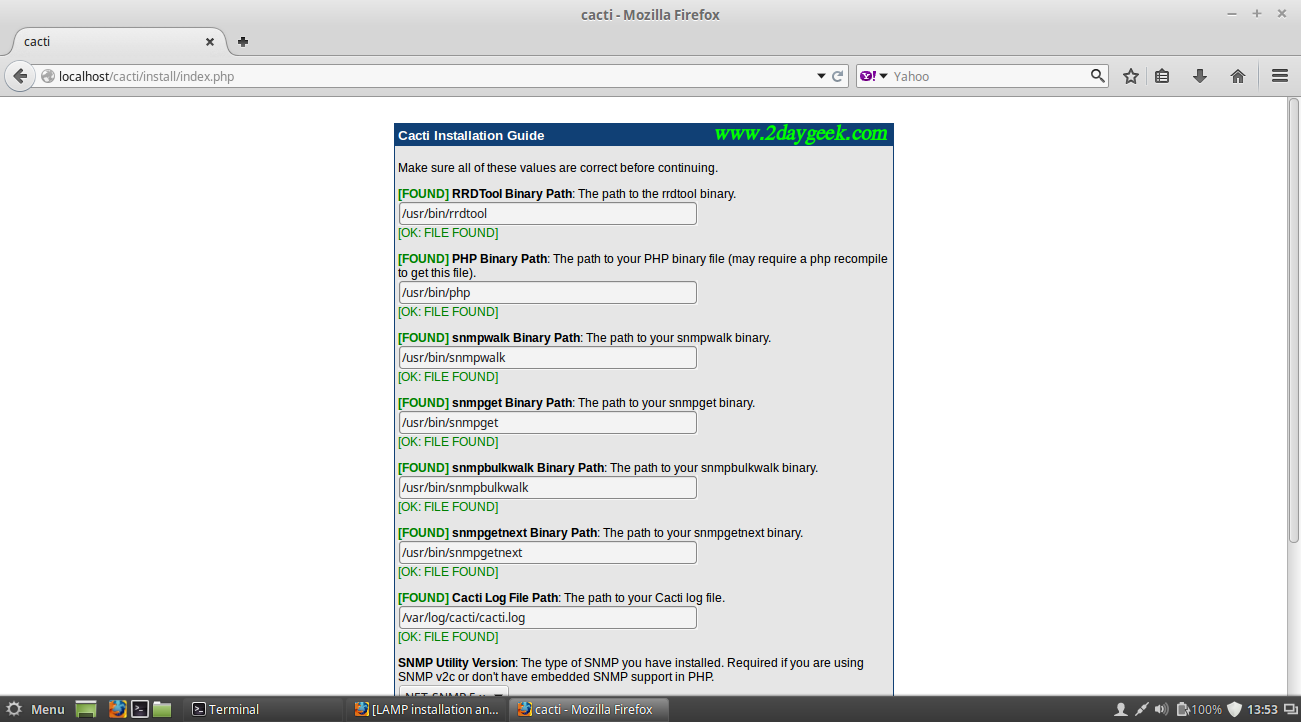Reload the cacti install page
This screenshot has height=722, width=1301.
[x=838, y=76]
